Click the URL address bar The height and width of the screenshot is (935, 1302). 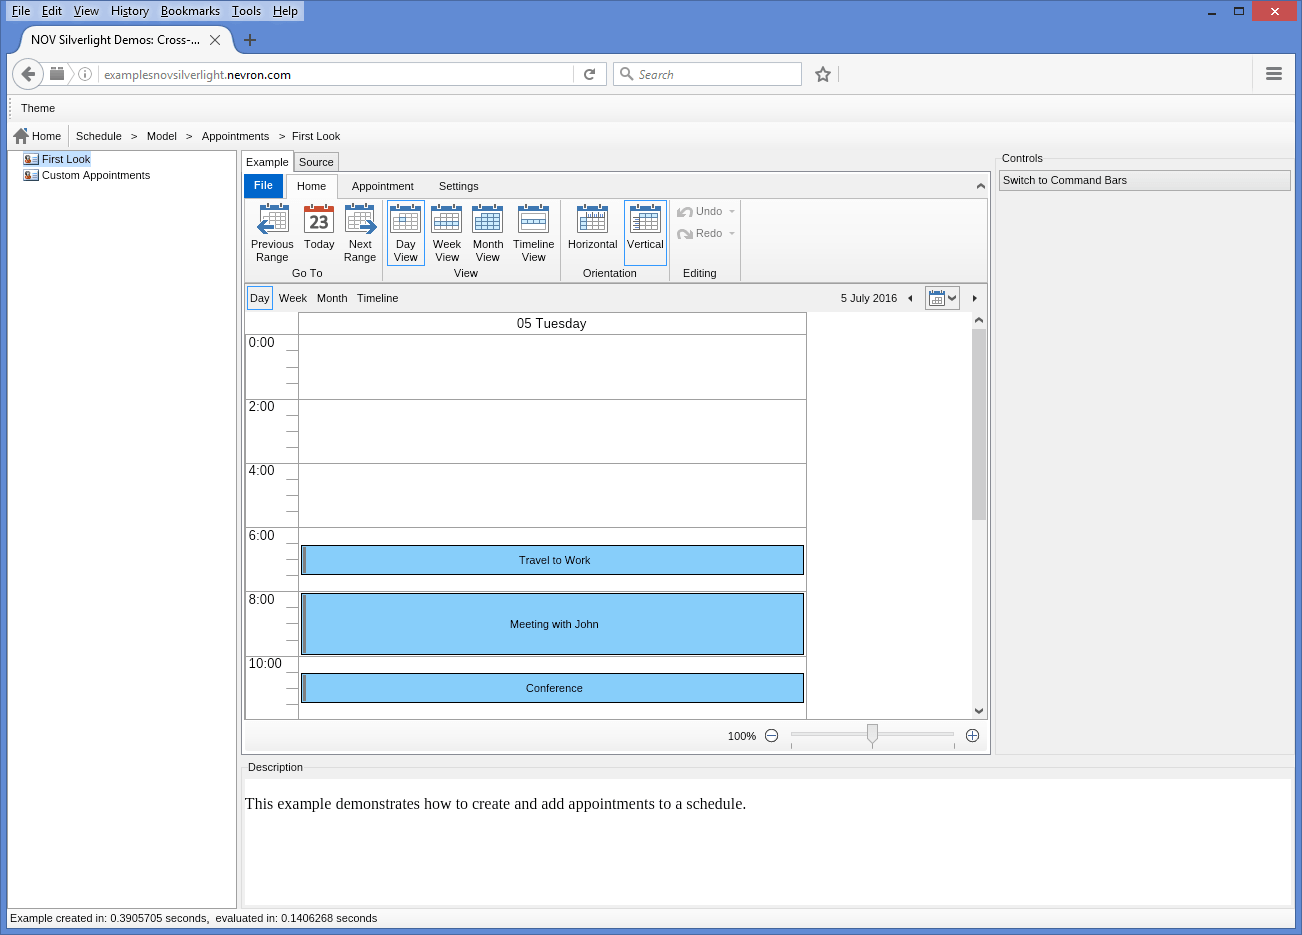coord(335,74)
